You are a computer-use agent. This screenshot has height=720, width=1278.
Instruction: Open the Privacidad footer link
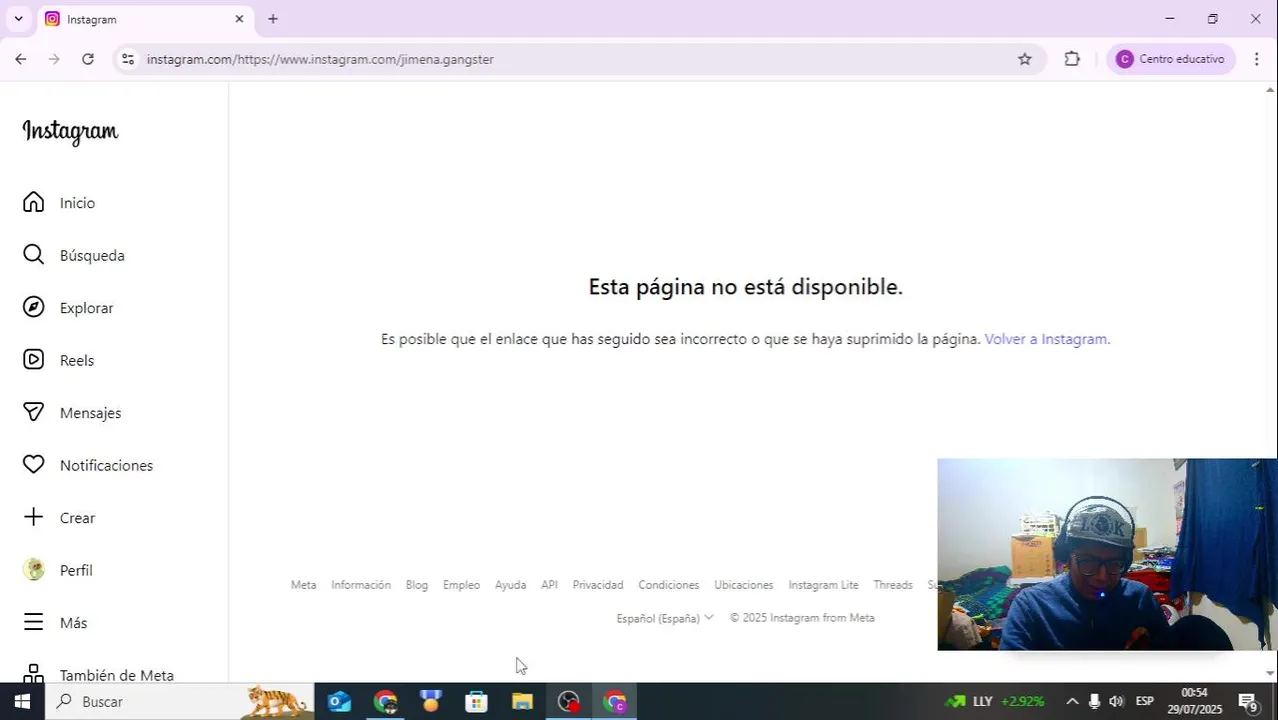tap(598, 585)
